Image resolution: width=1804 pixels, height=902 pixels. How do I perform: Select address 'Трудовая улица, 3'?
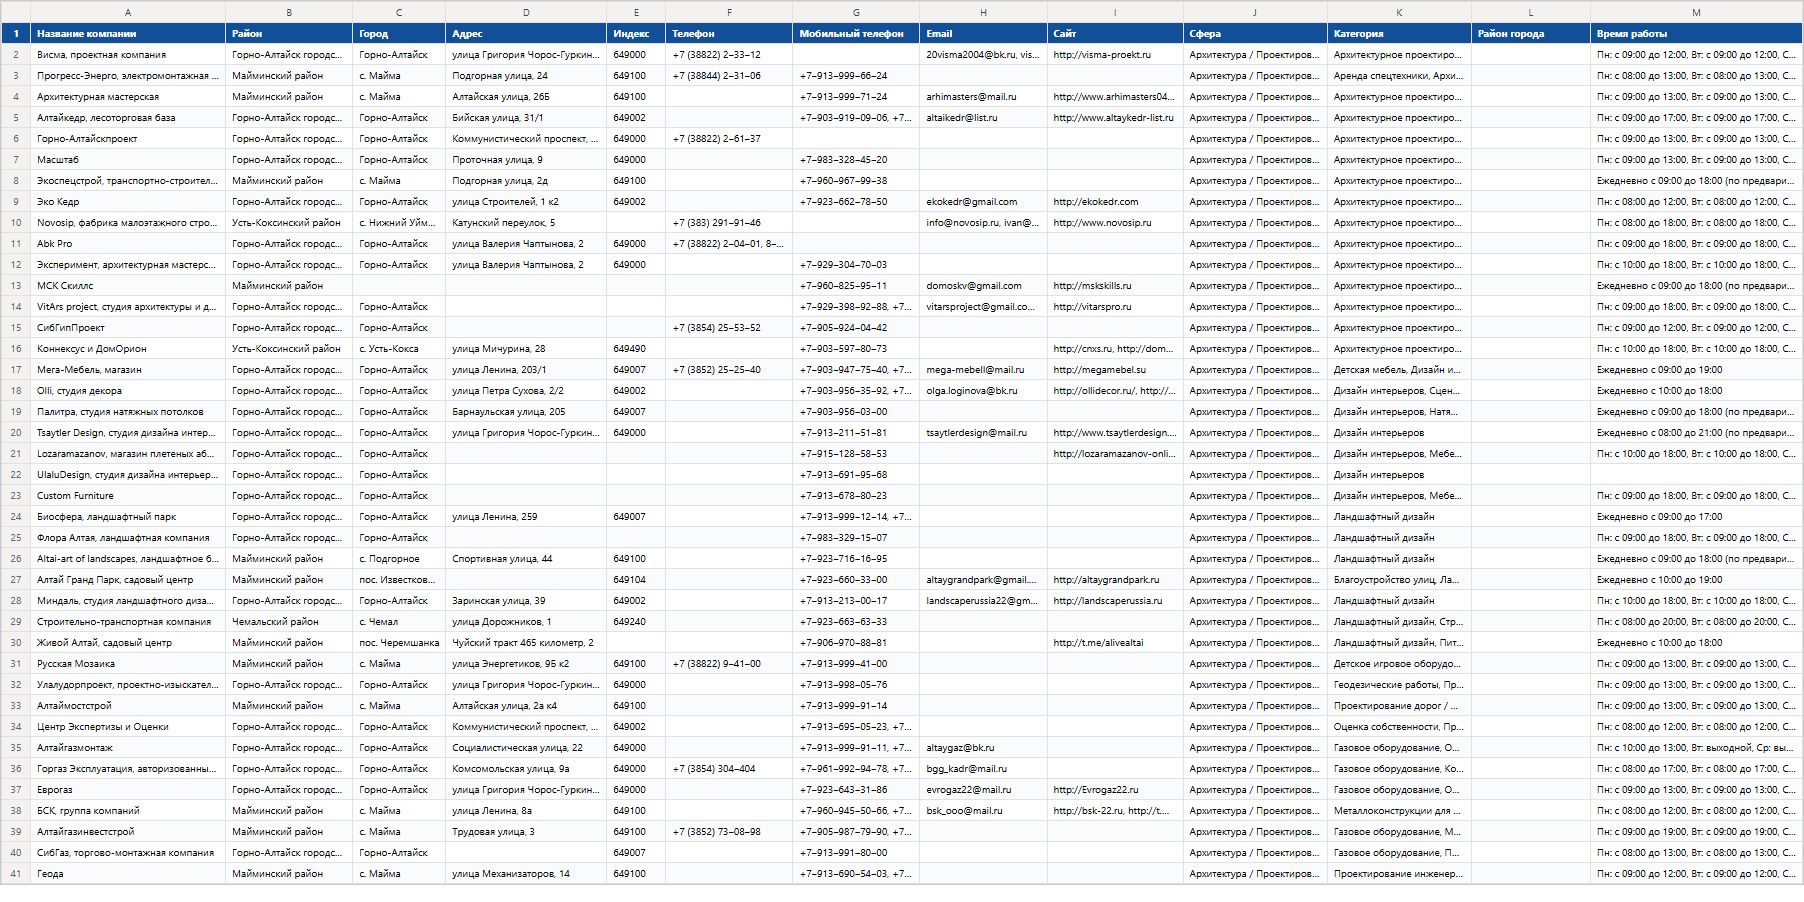(526, 832)
